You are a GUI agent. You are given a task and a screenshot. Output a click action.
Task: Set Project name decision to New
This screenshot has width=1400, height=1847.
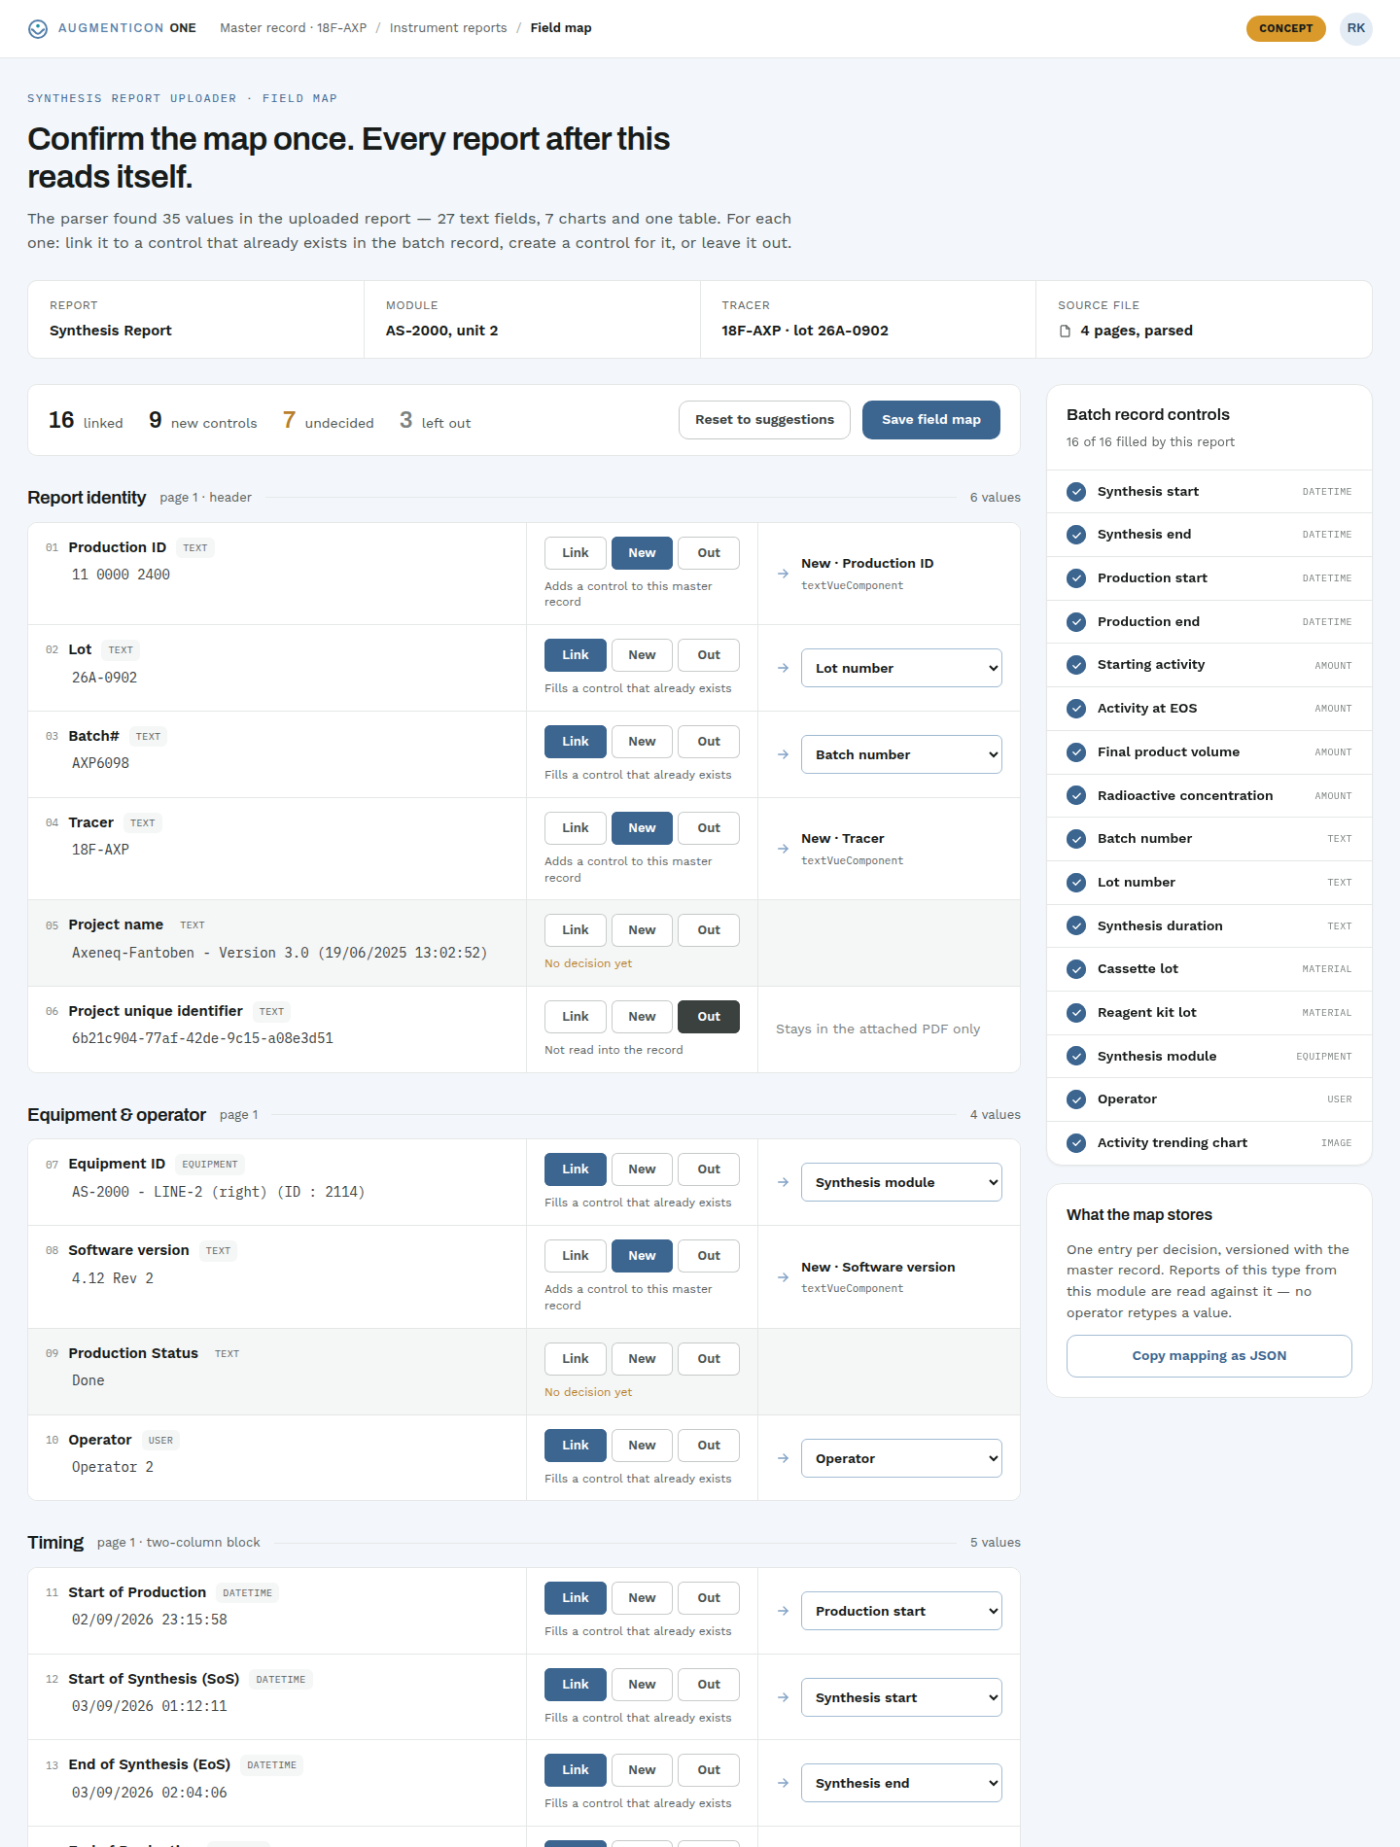(642, 930)
